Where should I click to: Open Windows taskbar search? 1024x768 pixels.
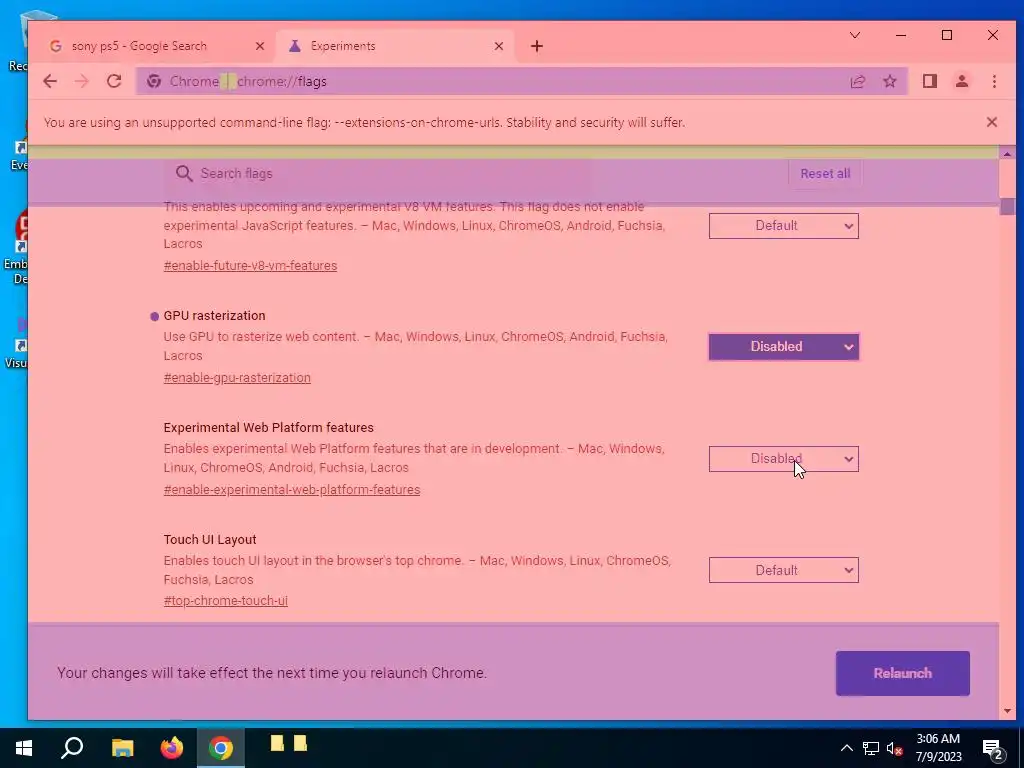[x=72, y=748]
